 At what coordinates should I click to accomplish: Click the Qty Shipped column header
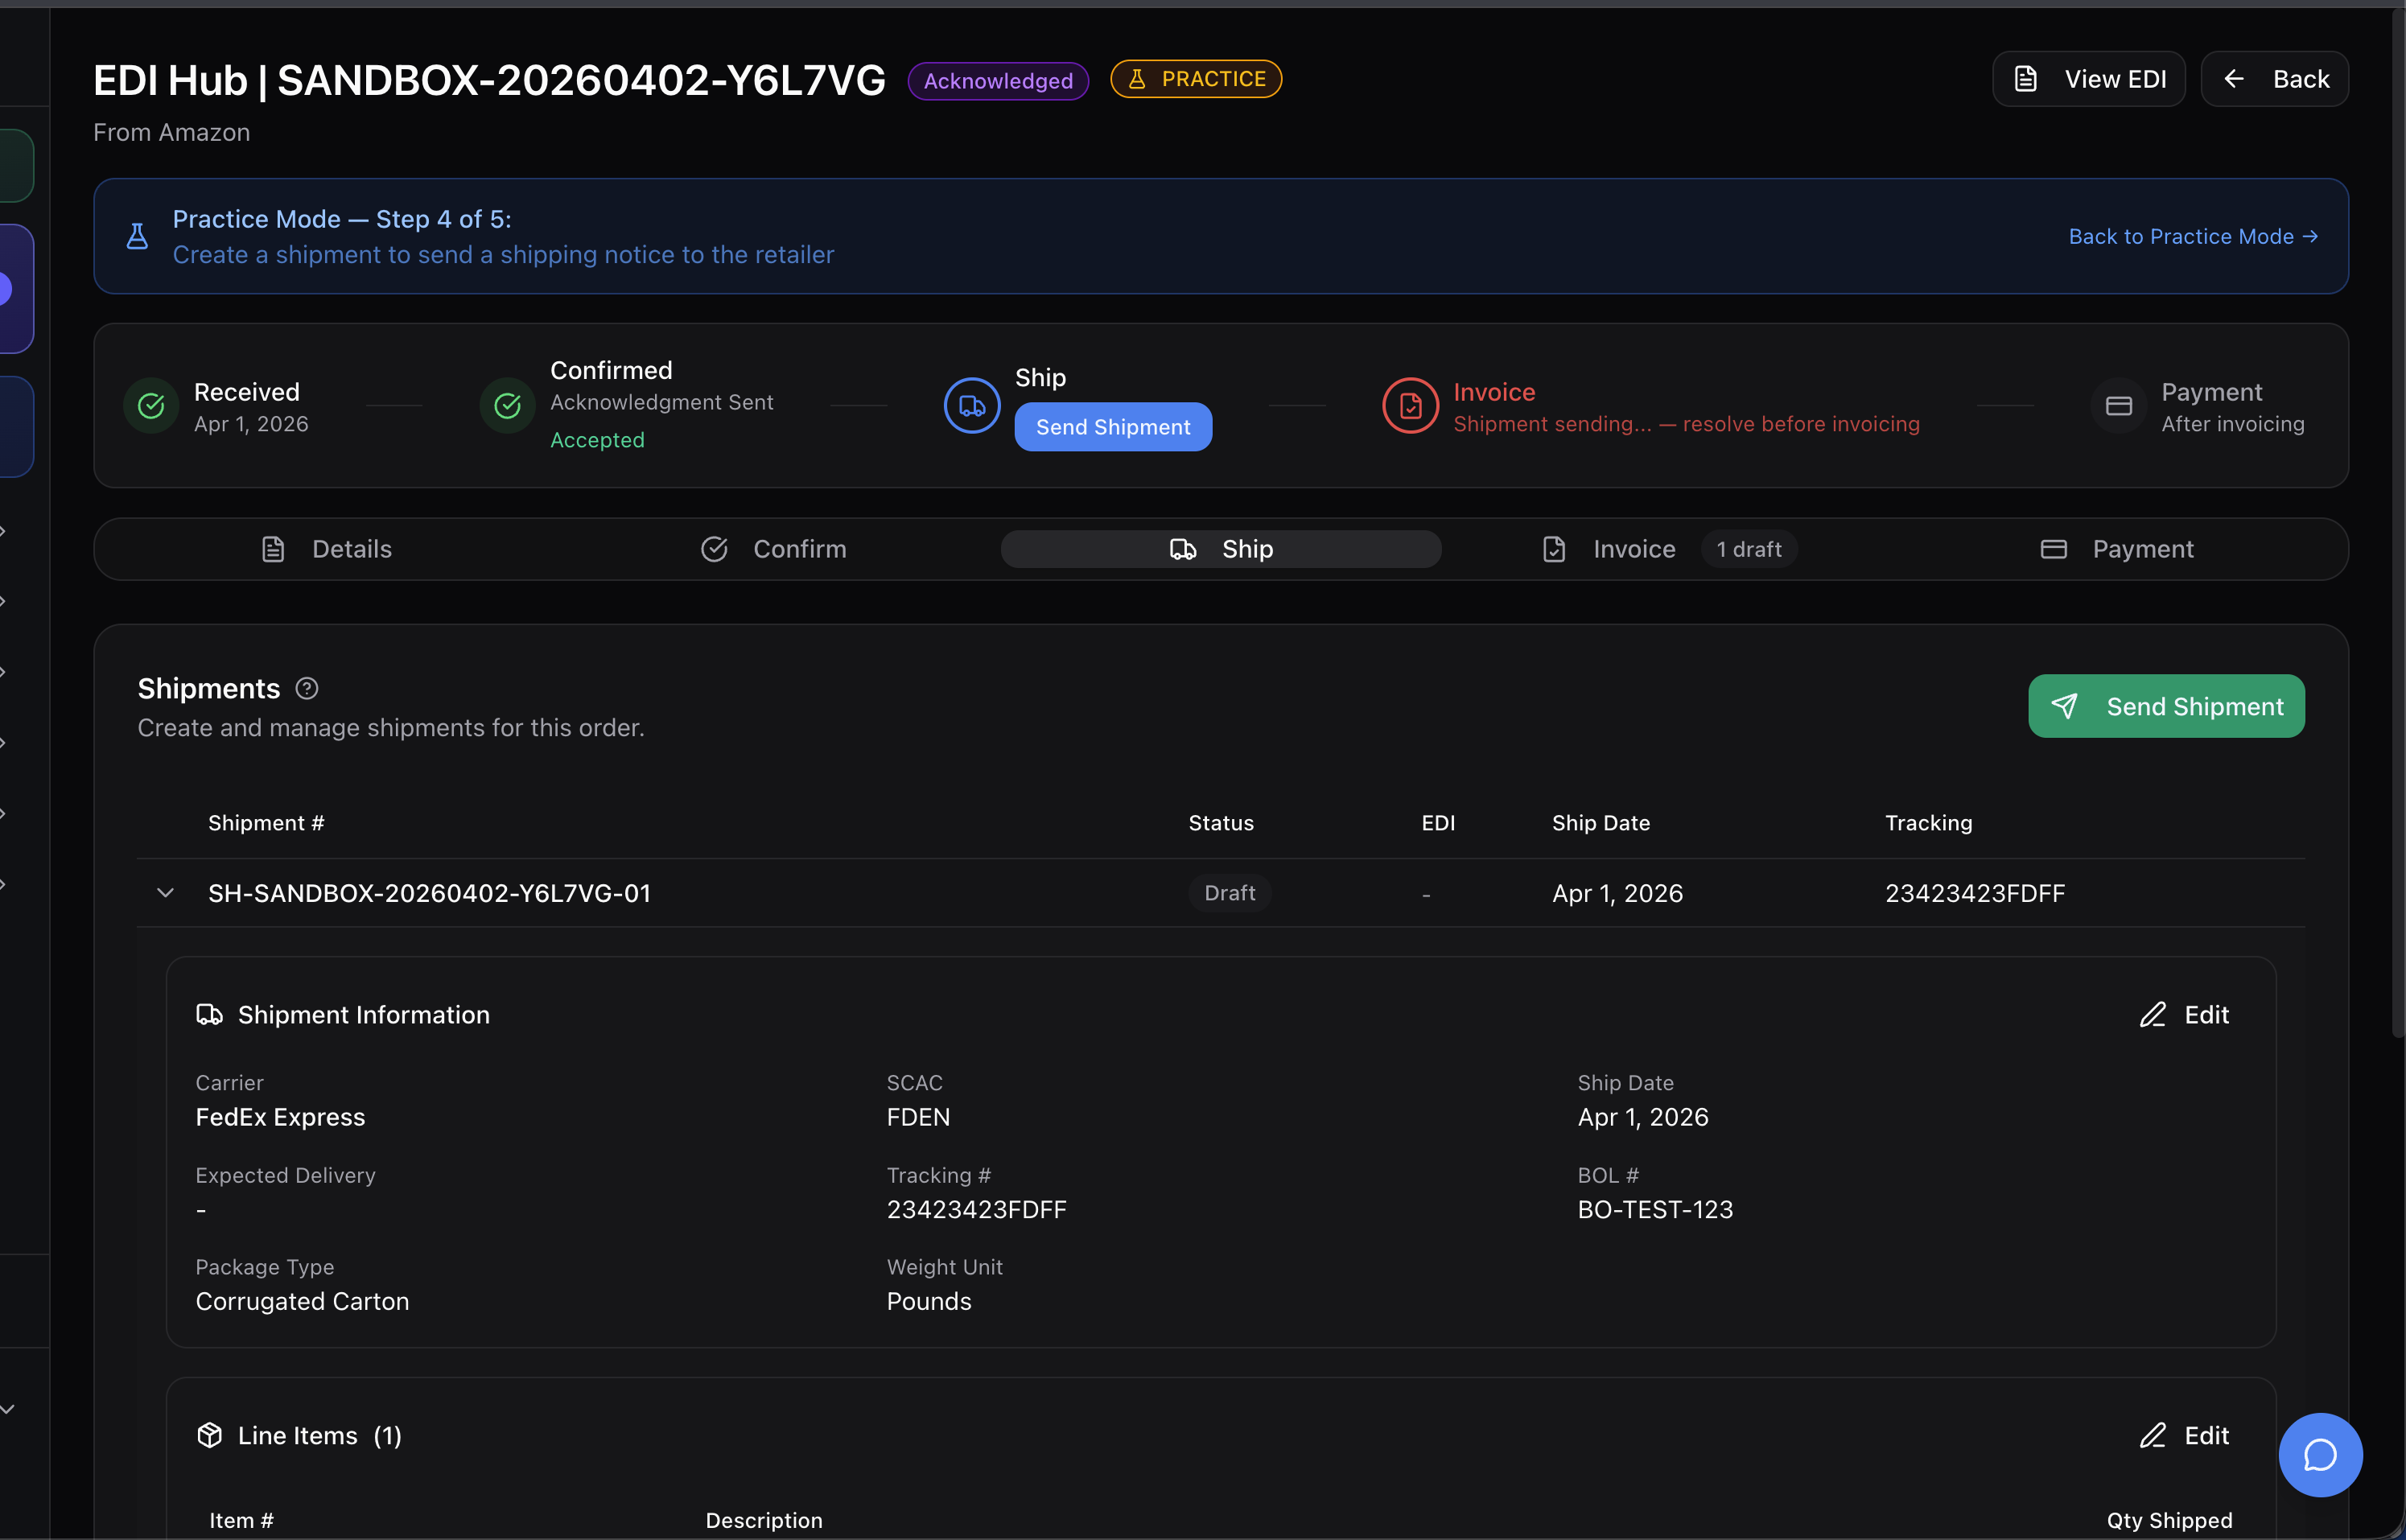click(2169, 1520)
